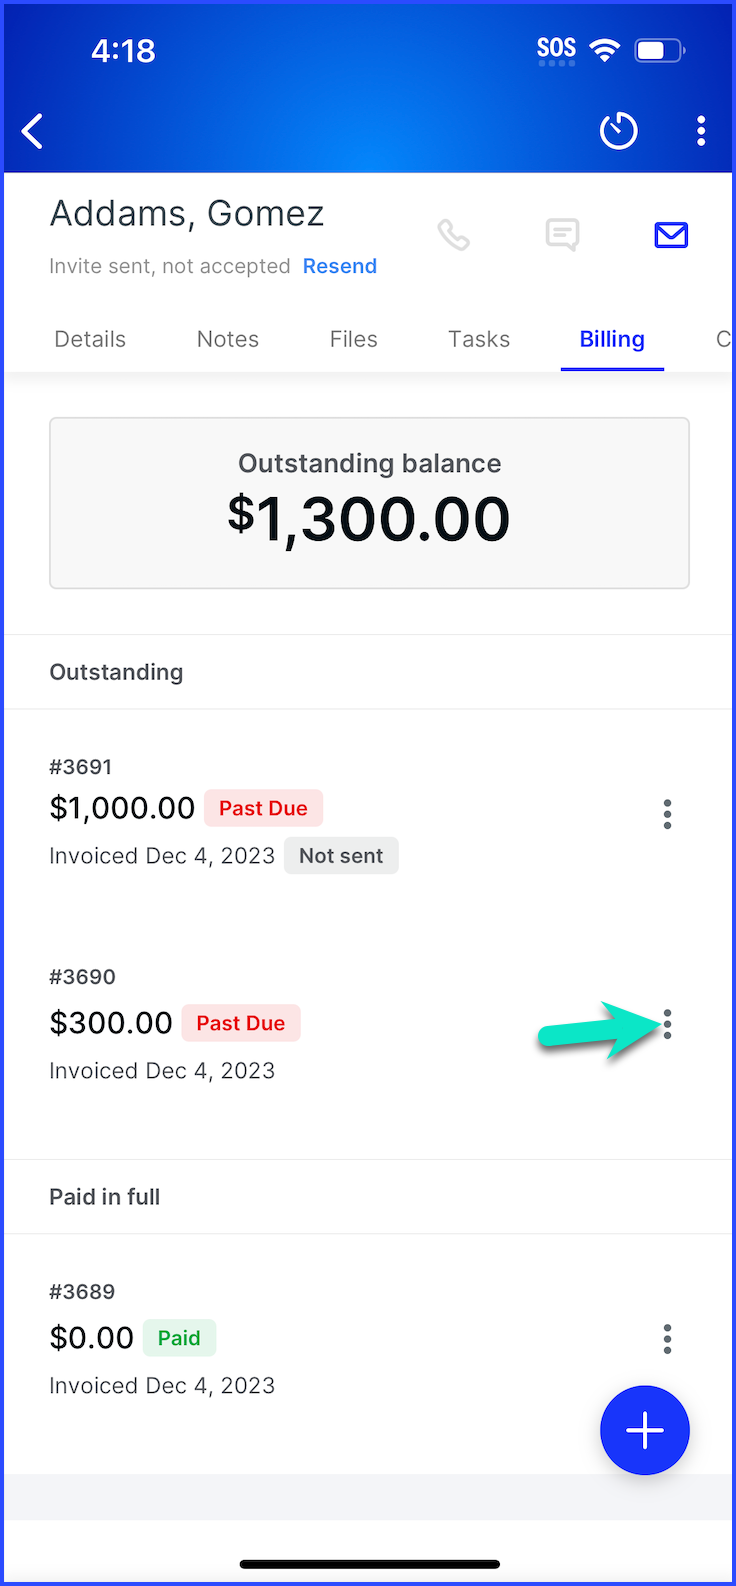This screenshot has width=736, height=1586.
Task: Tap the Outstanding balance card
Action: tap(369, 503)
